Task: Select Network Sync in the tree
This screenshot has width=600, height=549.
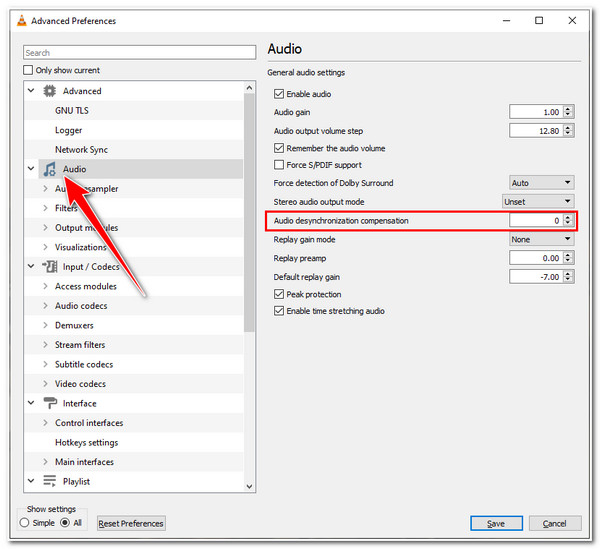Action: [81, 150]
